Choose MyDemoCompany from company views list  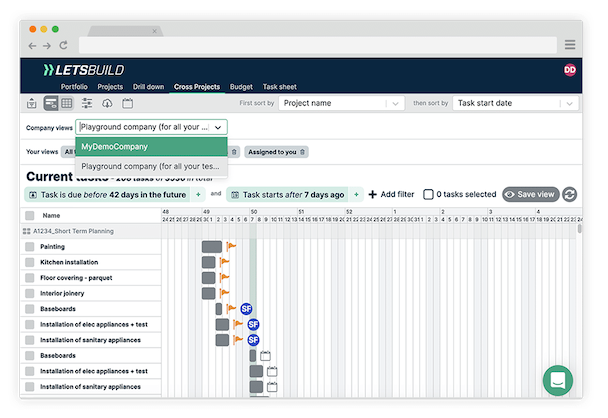(150, 146)
